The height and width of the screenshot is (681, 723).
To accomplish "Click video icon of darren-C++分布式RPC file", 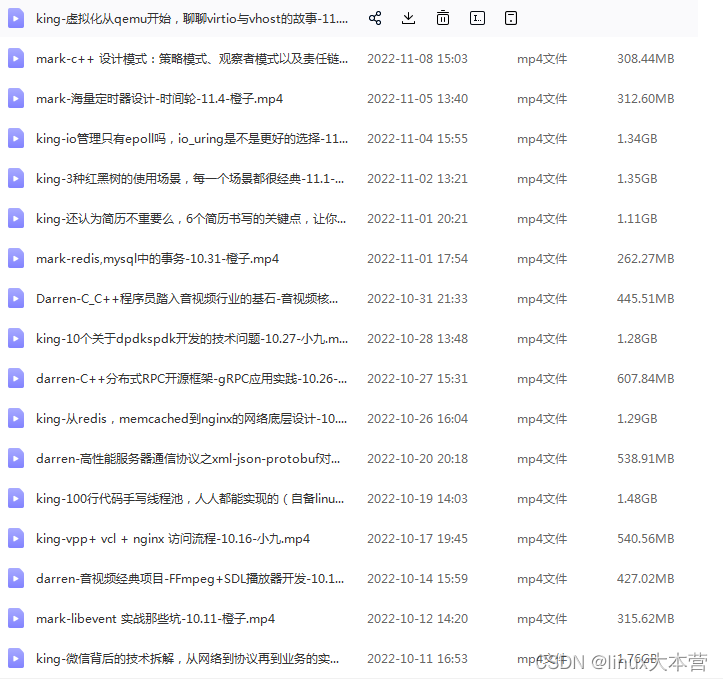I will pos(16,379).
